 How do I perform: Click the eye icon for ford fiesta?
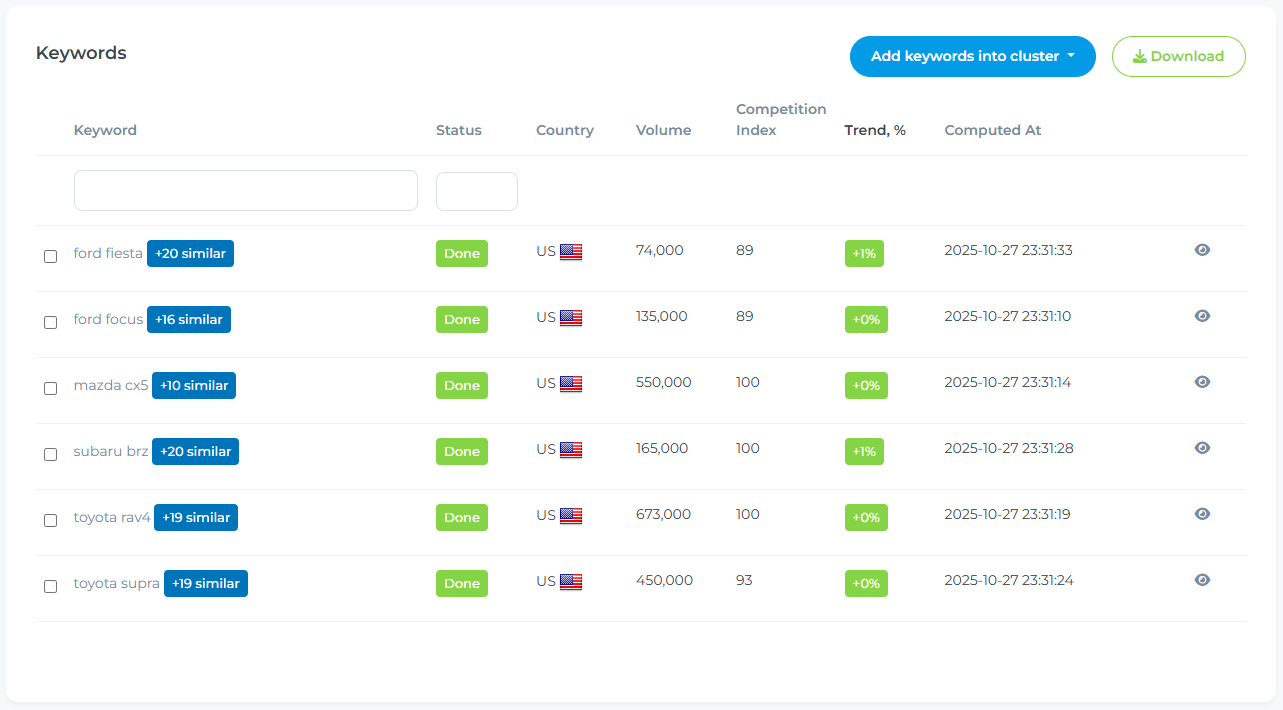pos(1202,250)
